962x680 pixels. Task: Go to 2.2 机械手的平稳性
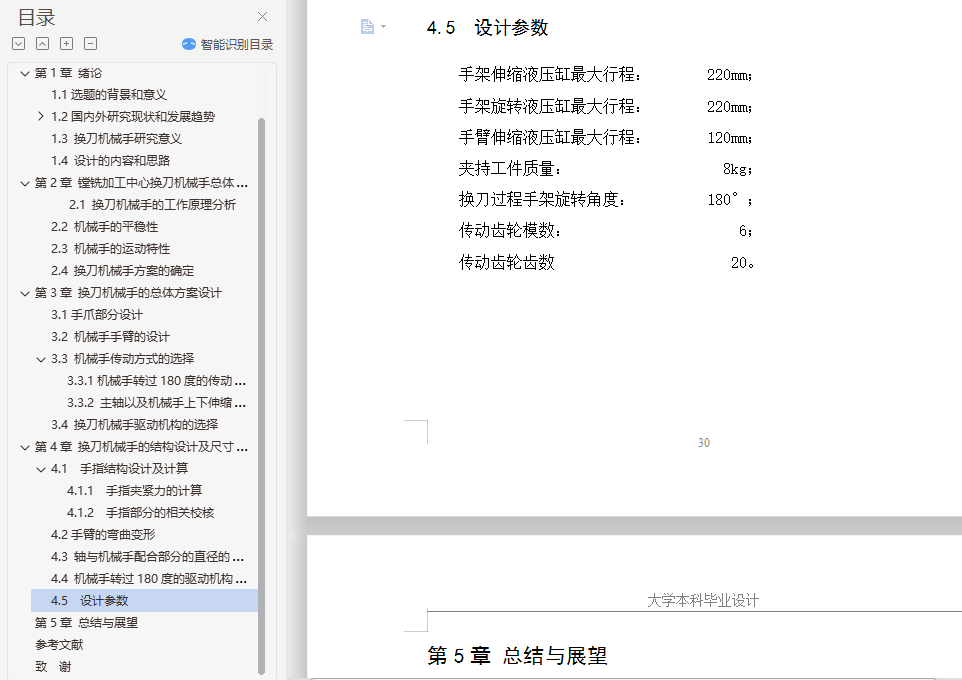pyautogui.click(x=104, y=226)
